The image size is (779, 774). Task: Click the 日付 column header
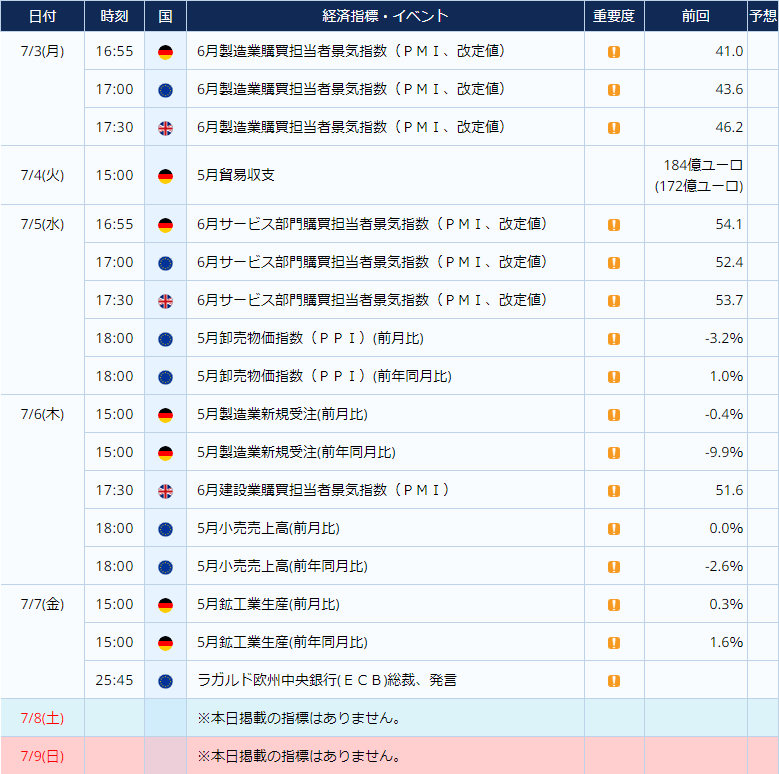point(42,16)
